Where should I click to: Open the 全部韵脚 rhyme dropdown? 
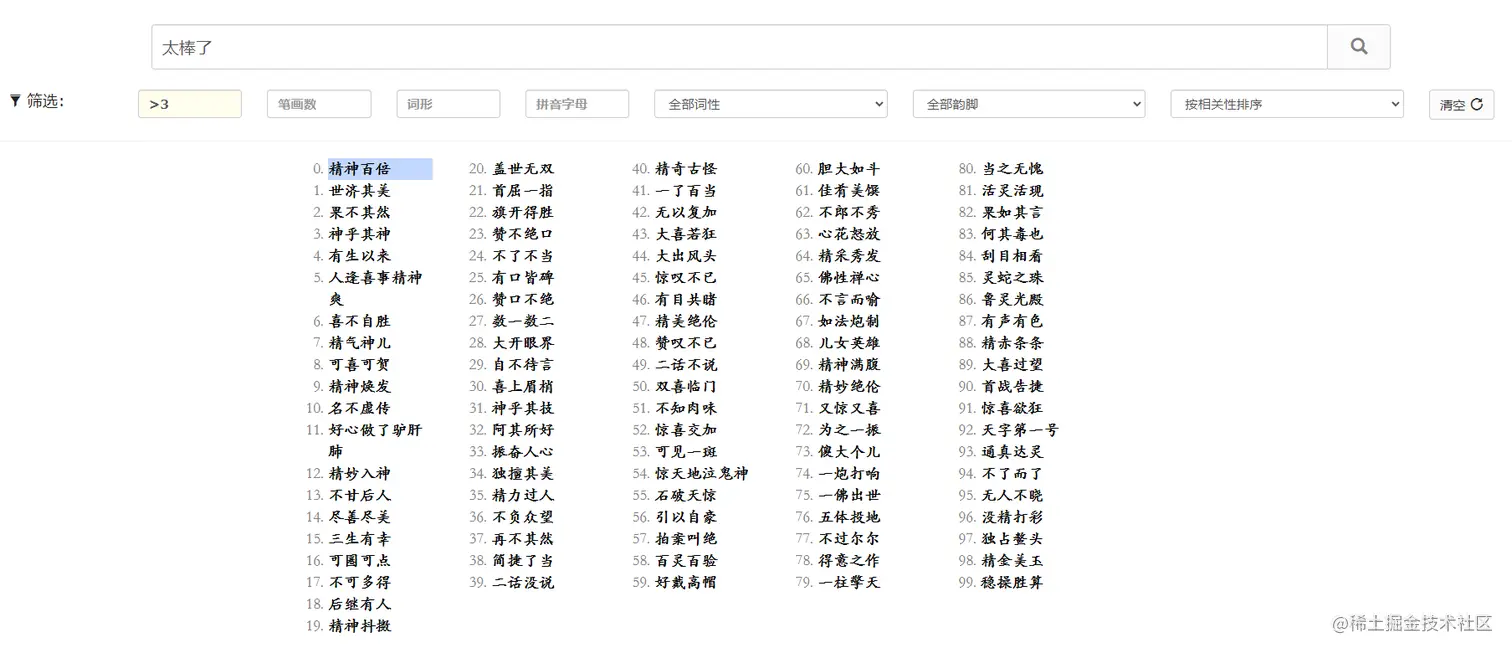pyautogui.click(x=1029, y=104)
